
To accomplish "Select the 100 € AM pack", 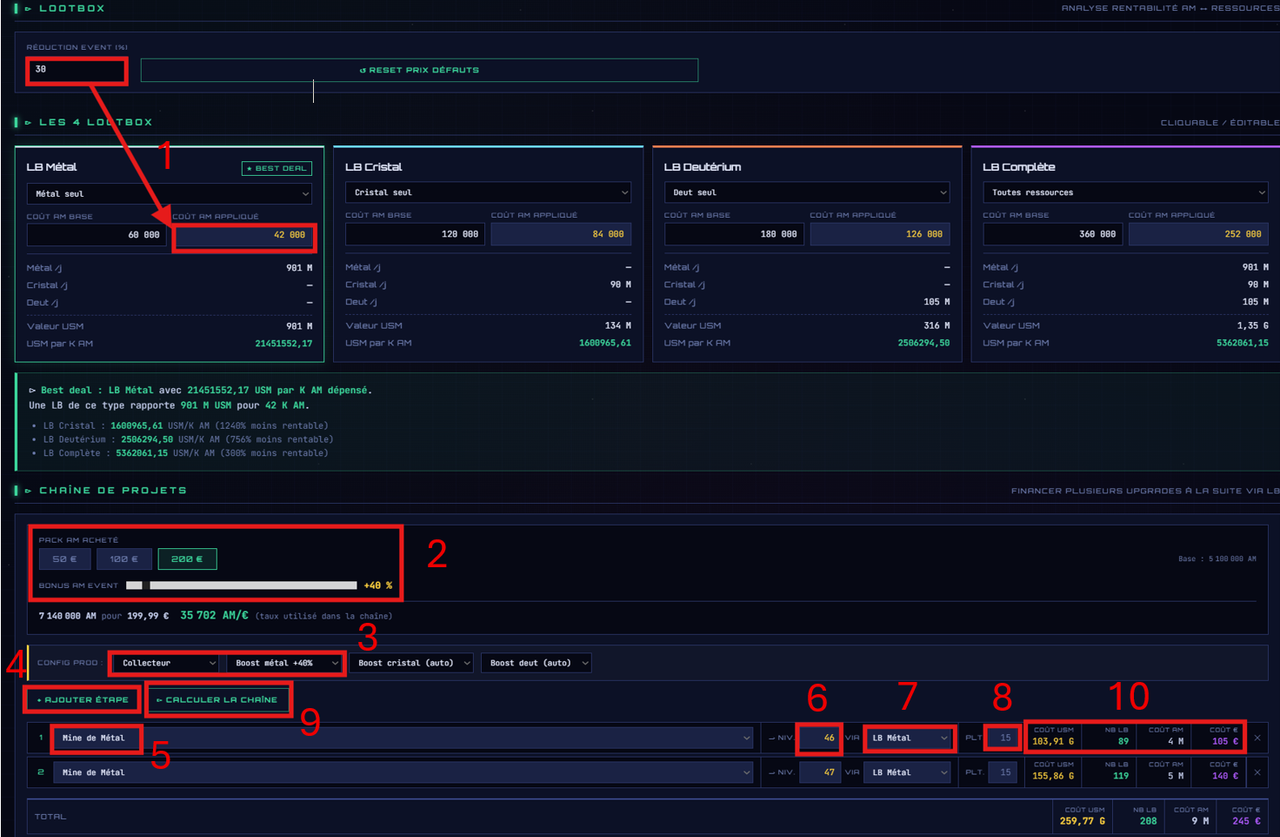I will (x=125, y=559).
